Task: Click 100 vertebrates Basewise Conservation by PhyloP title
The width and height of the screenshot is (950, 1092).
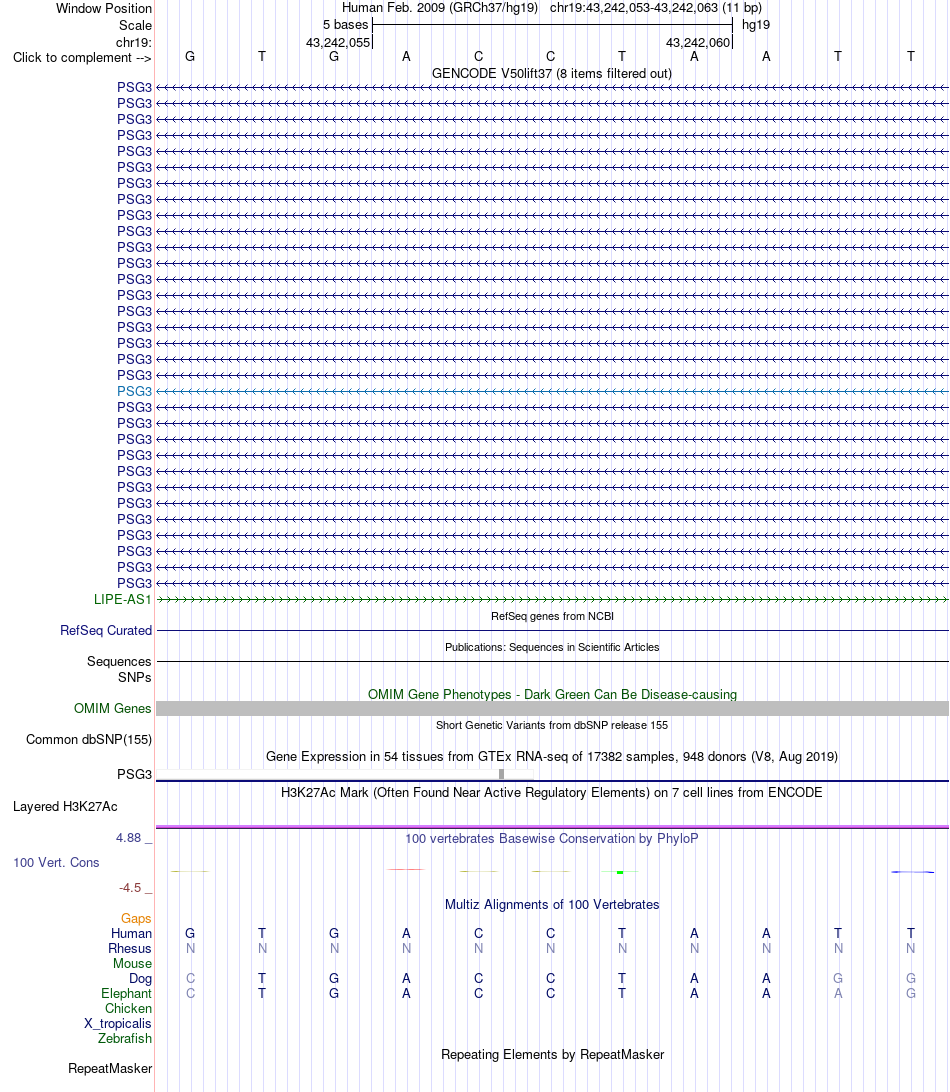Action: (x=552, y=838)
